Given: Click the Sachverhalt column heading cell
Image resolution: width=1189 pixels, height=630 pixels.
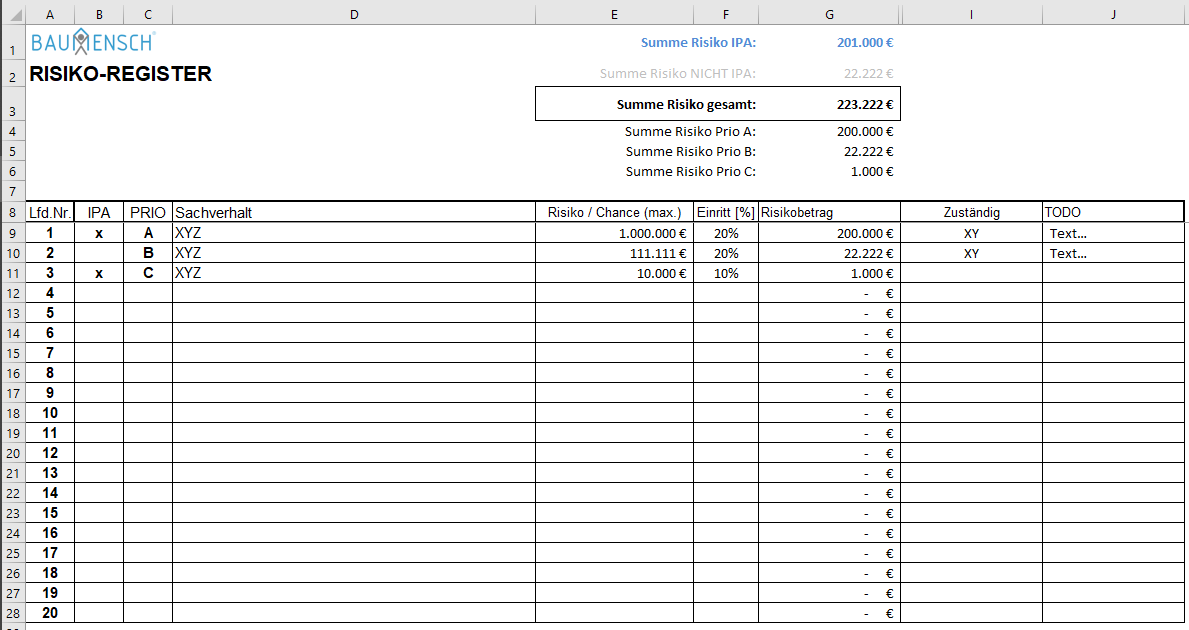Looking at the screenshot, I should [x=354, y=212].
